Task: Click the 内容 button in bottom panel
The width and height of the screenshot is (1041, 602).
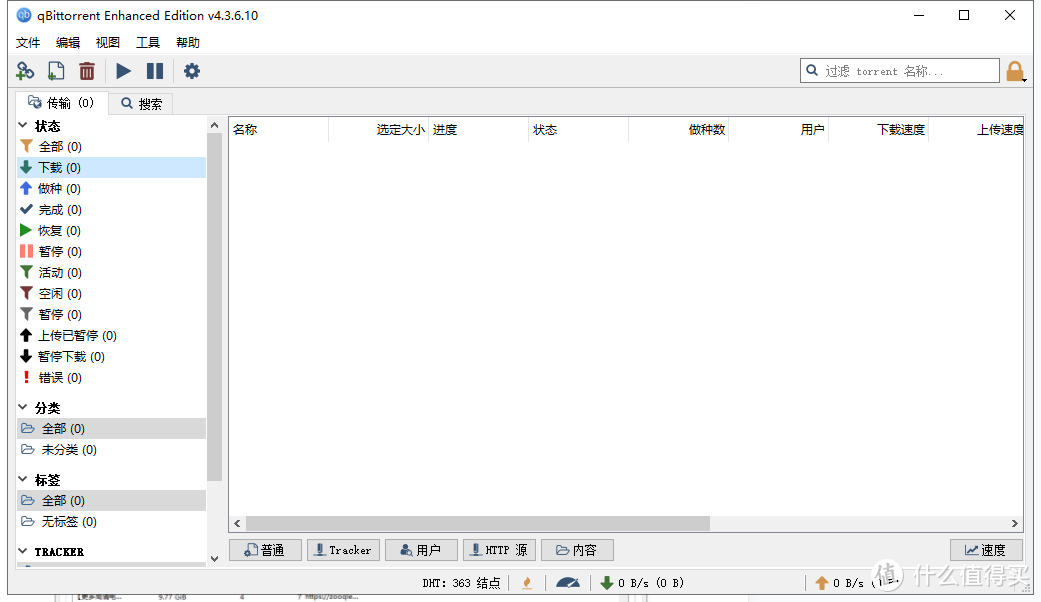Action: [x=577, y=549]
